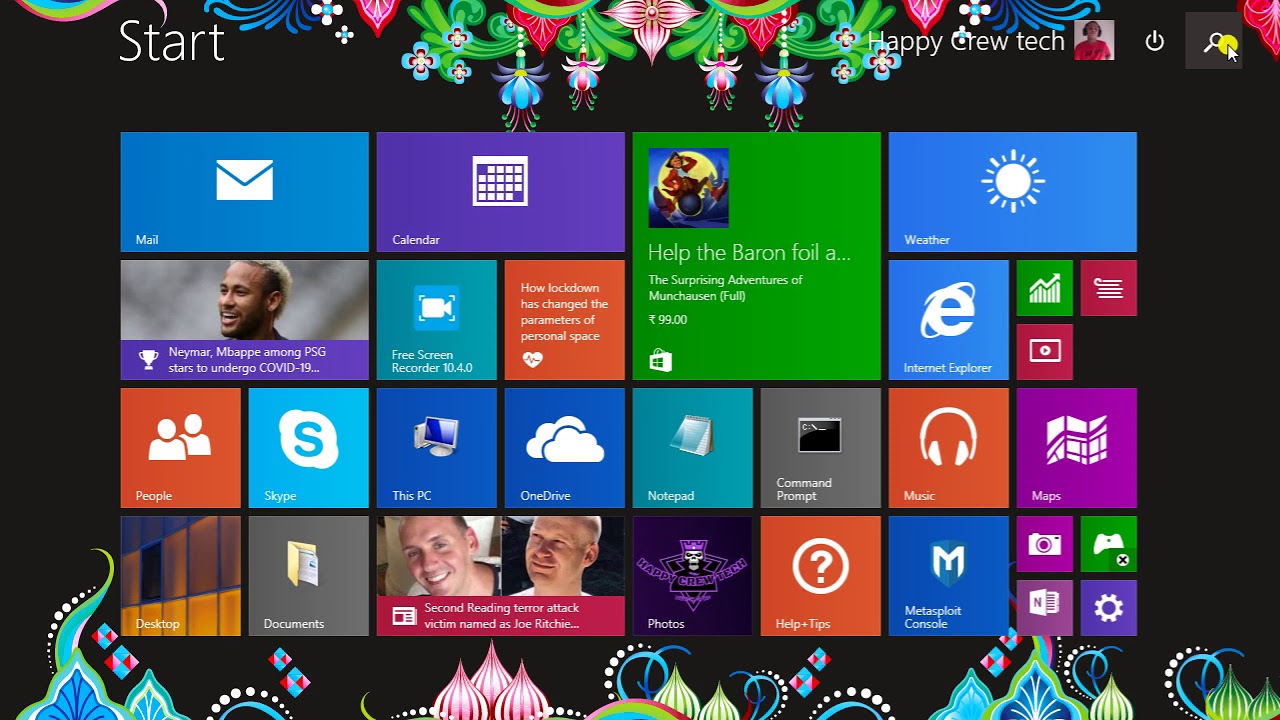Screen dimensions: 1280x720
Task: Open the People tile
Action: pos(180,448)
